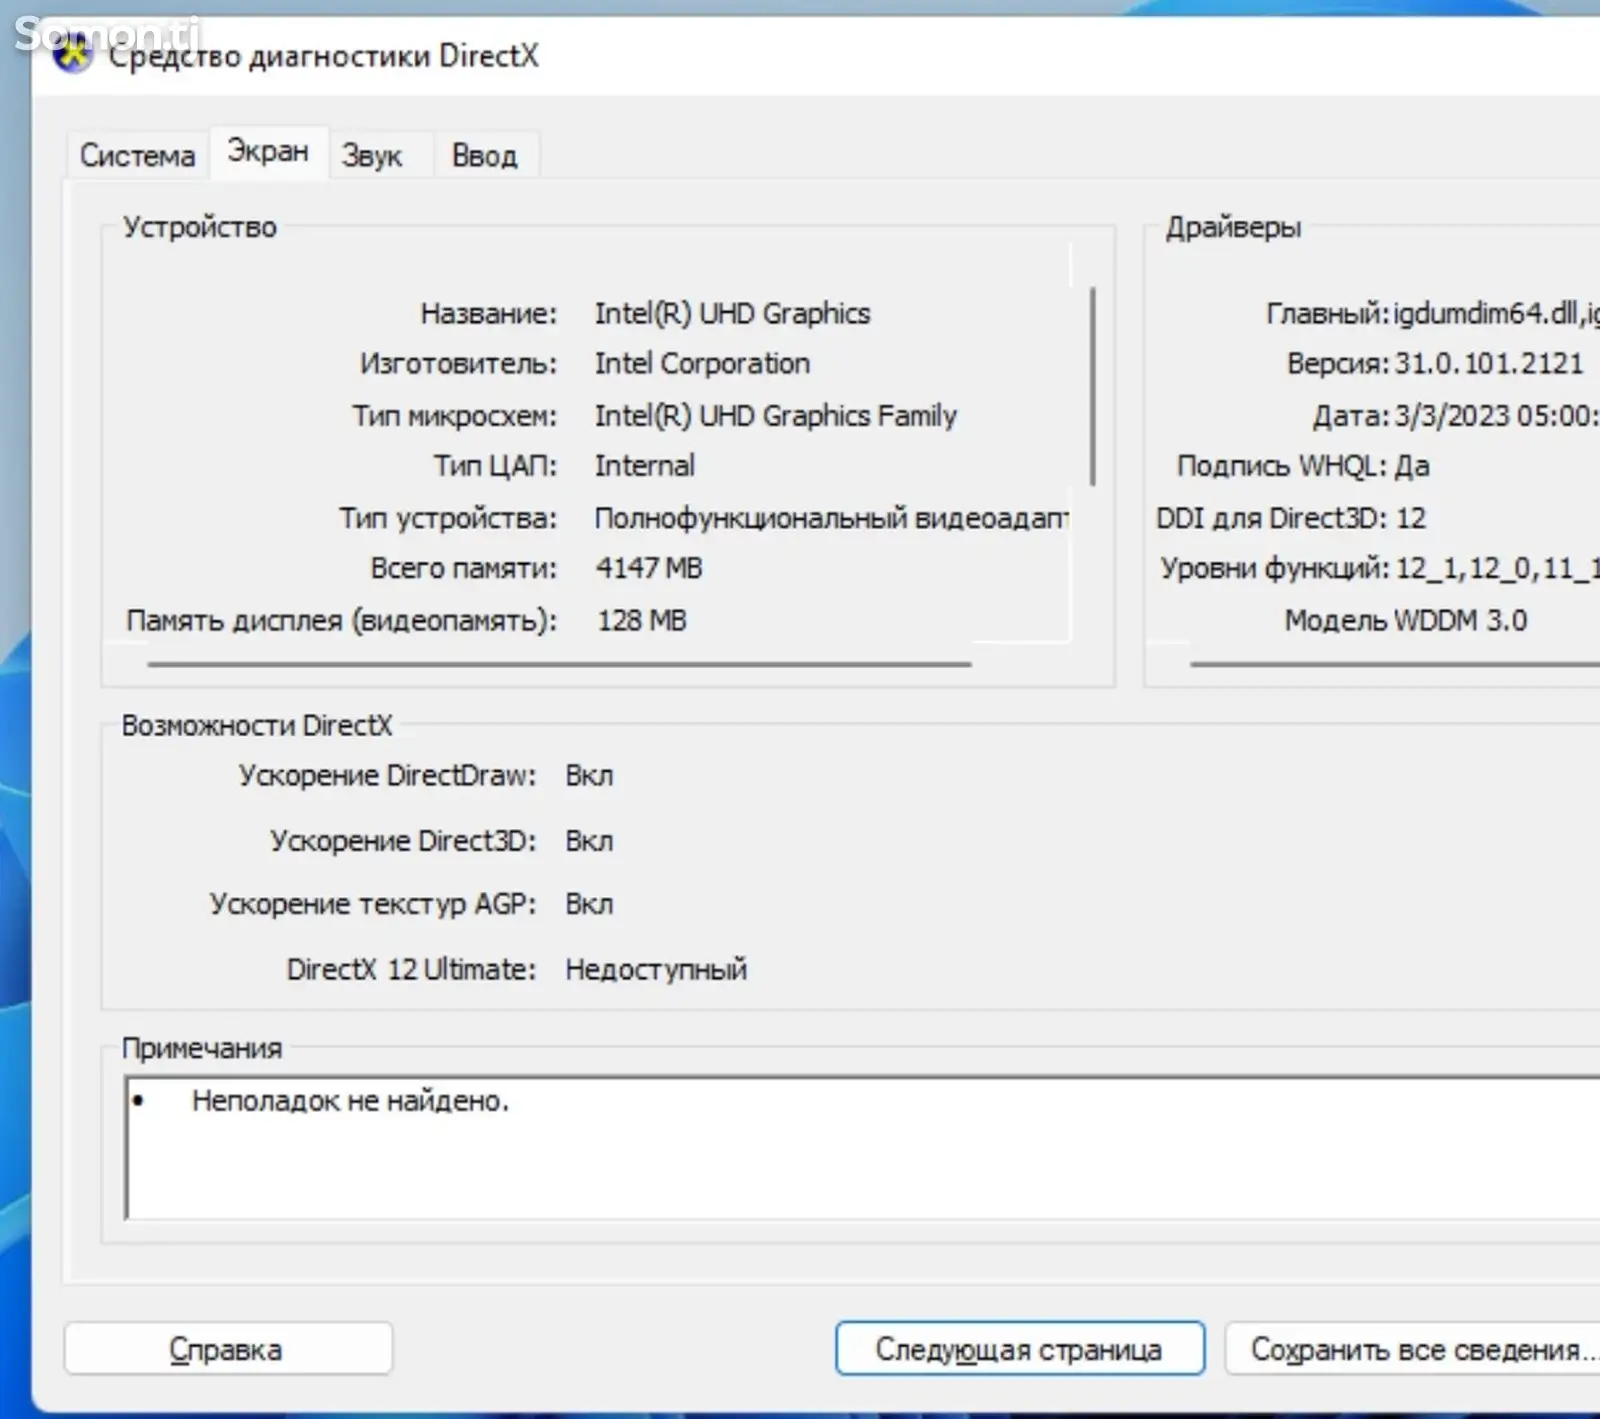Click the Тип микросхем: label
Image resolution: width=1600 pixels, height=1419 pixels.
tap(454, 416)
